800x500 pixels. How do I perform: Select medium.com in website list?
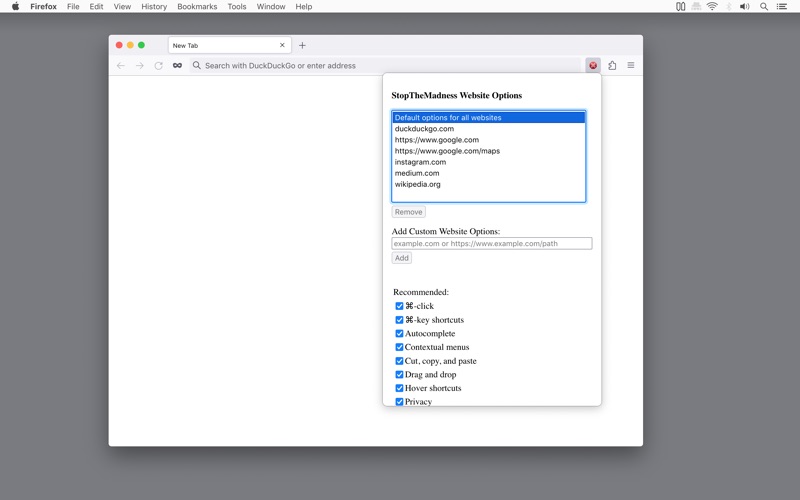point(489,173)
